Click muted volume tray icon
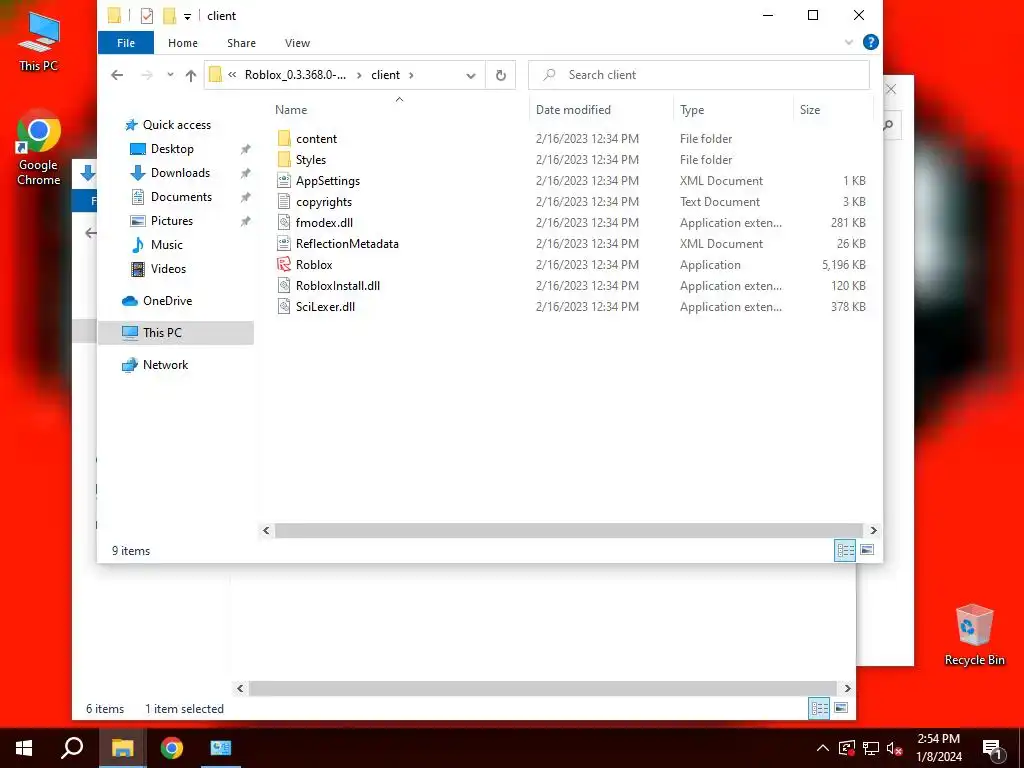Screen dimensions: 1024x768 coord(894,748)
